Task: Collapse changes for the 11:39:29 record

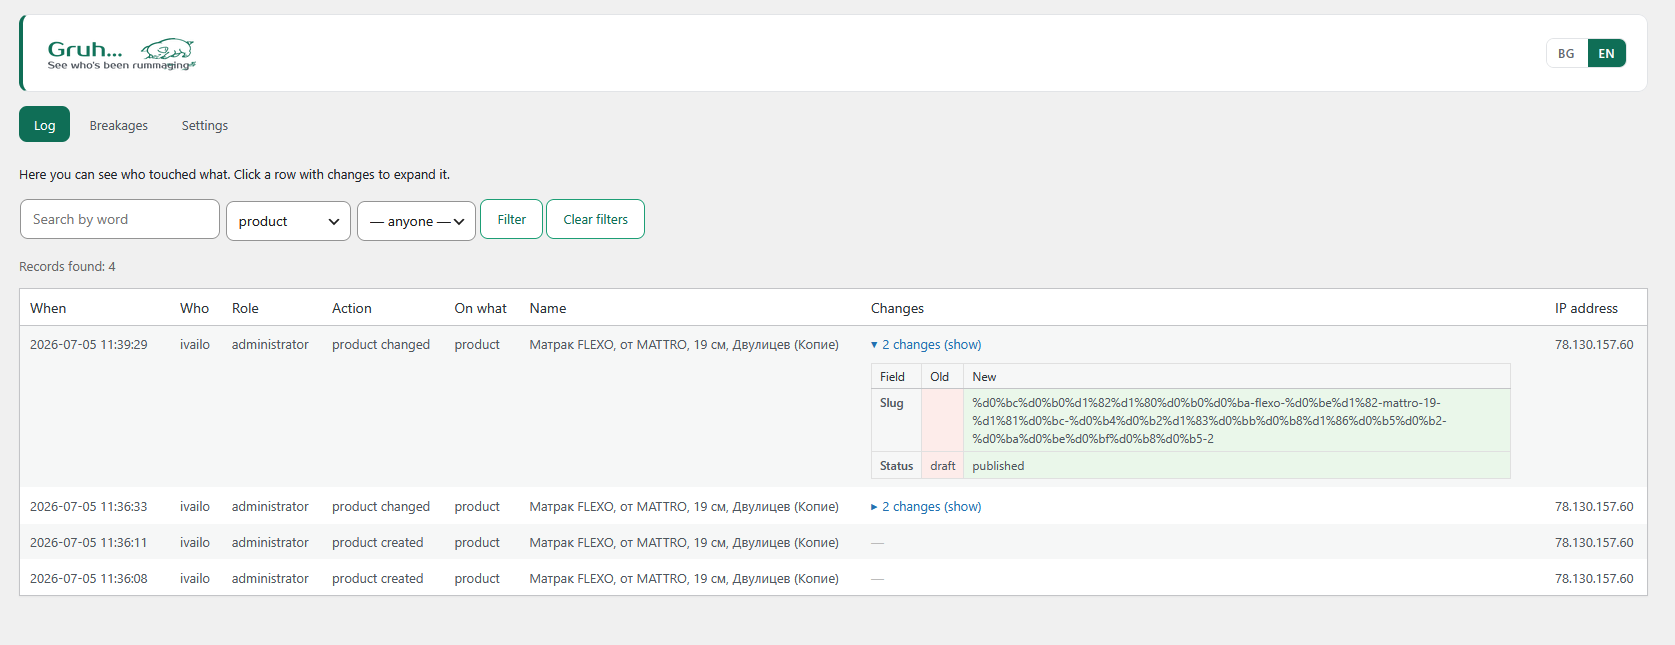Action: click(926, 344)
